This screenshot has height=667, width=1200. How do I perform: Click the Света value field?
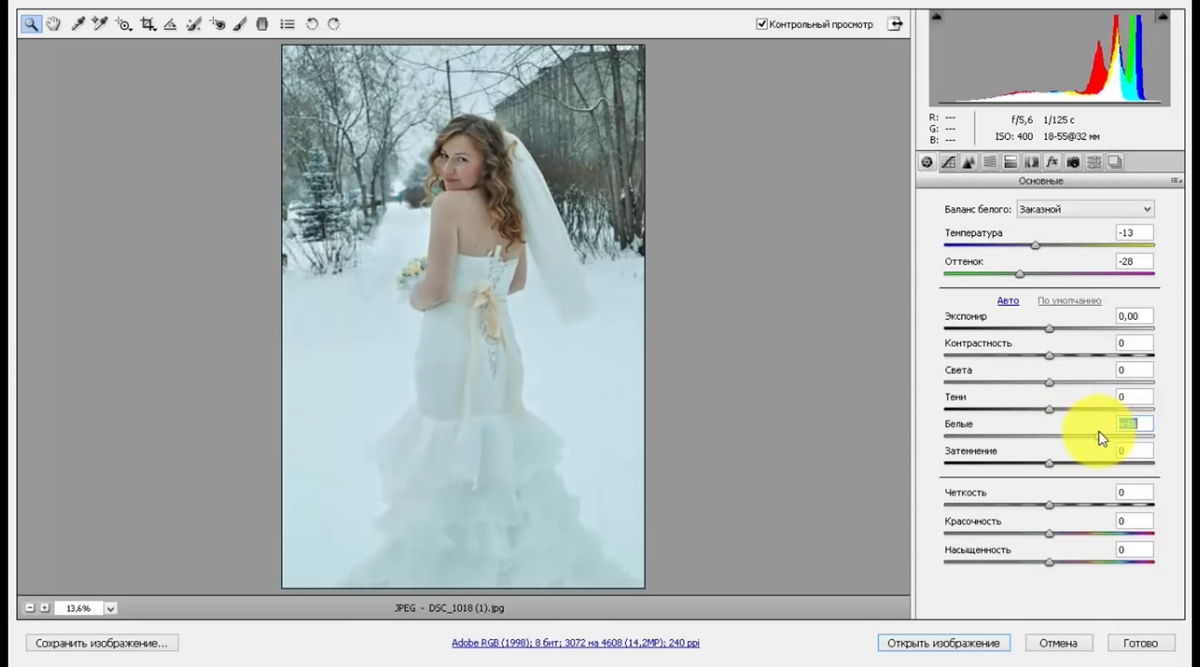[1135, 370]
